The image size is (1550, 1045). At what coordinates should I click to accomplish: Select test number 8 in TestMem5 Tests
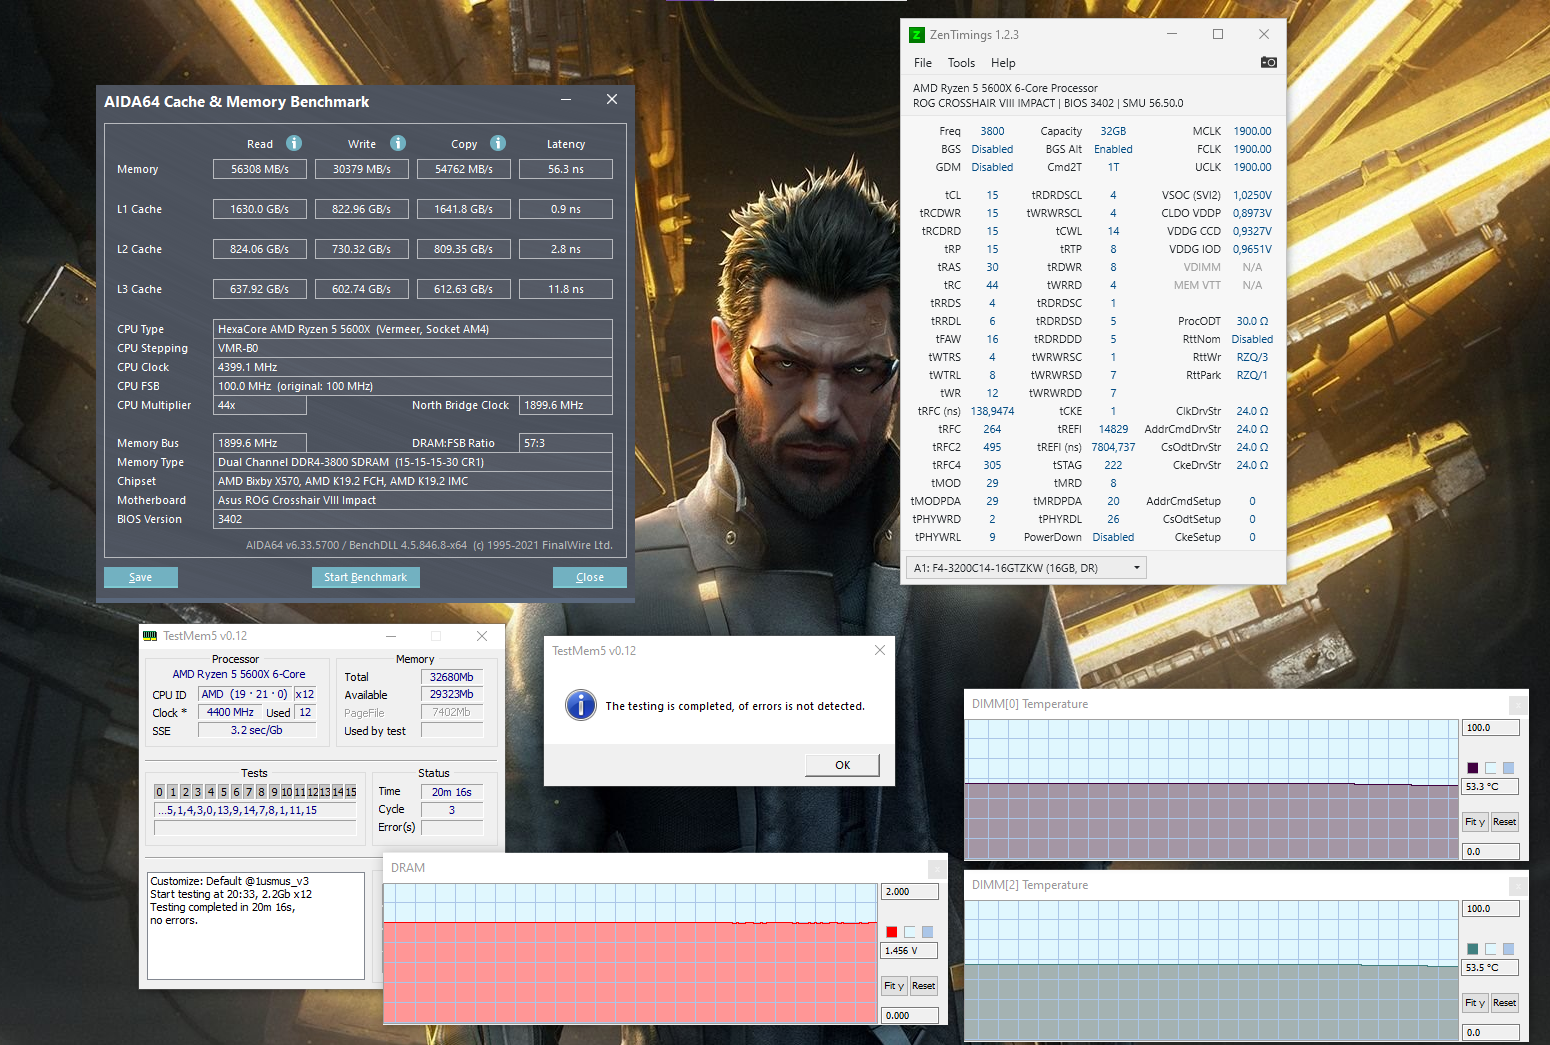point(261,792)
